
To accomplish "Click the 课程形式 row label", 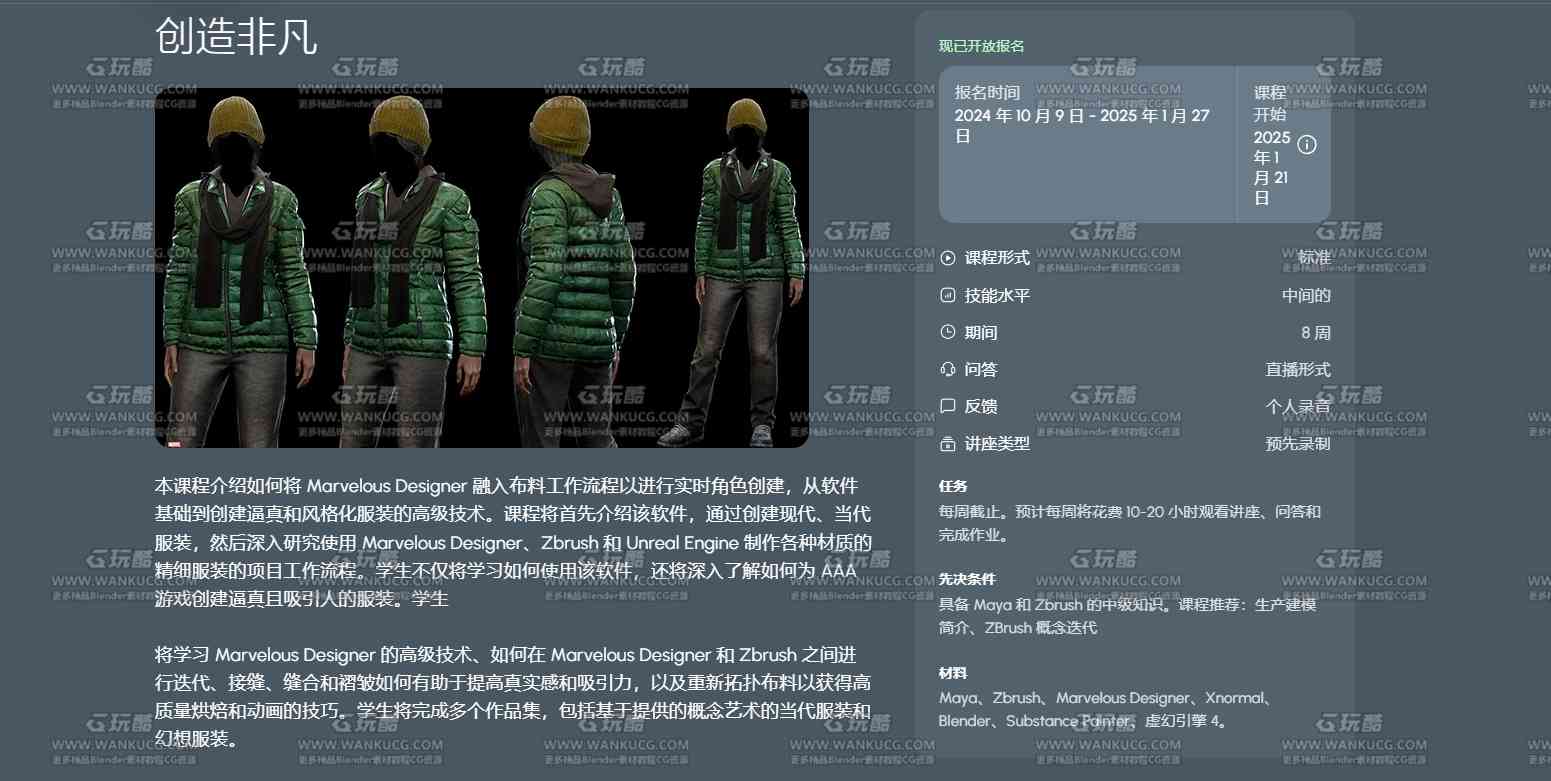I will pyautogui.click(x=997, y=258).
